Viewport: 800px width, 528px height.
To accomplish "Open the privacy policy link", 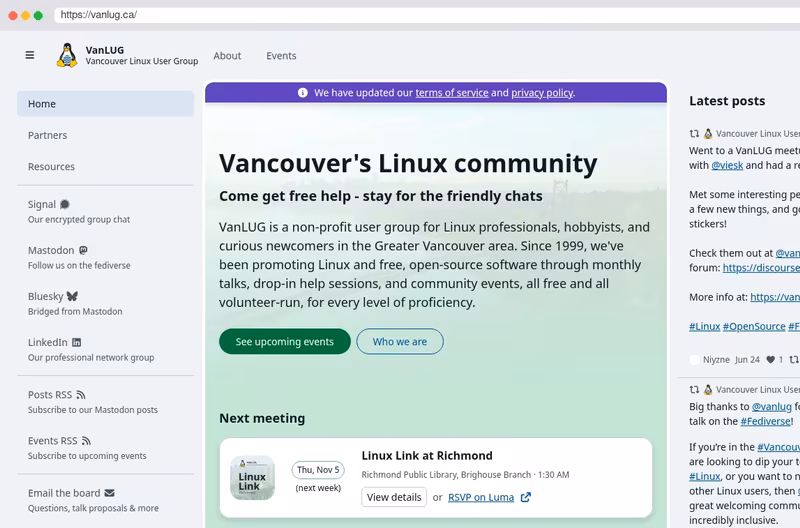I will click(542, 93).
